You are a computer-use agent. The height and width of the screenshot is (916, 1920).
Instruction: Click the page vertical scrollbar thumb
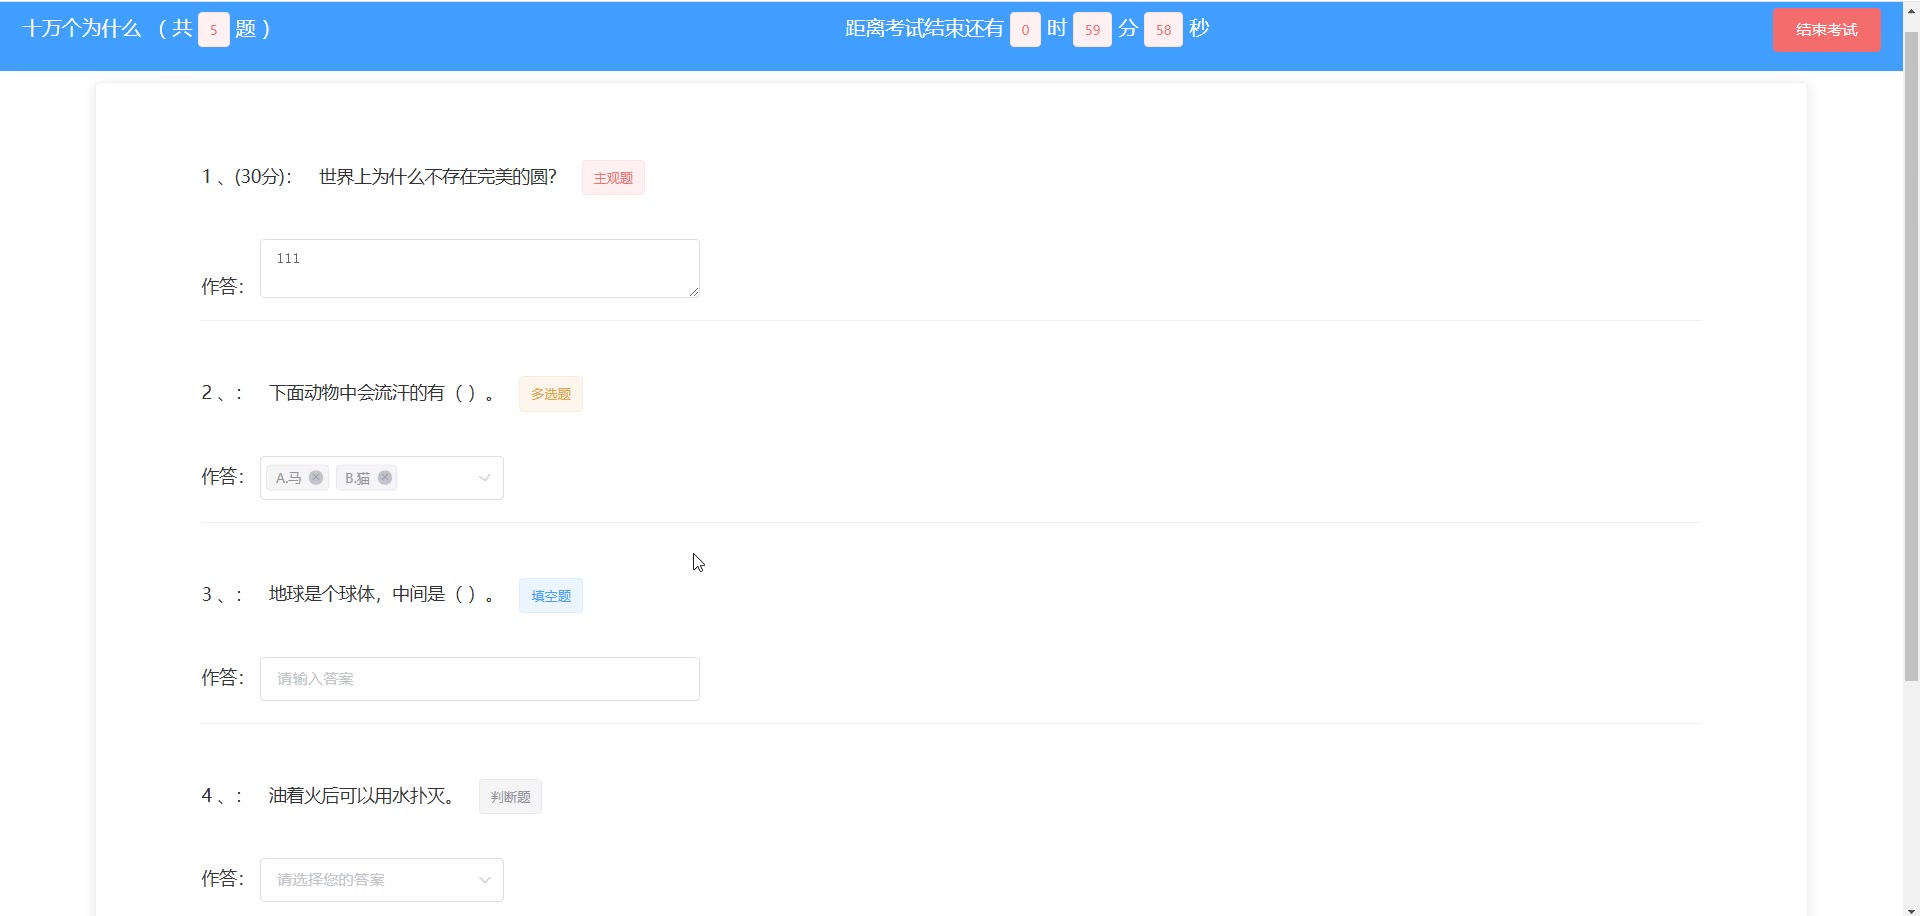coord(1911,356)
